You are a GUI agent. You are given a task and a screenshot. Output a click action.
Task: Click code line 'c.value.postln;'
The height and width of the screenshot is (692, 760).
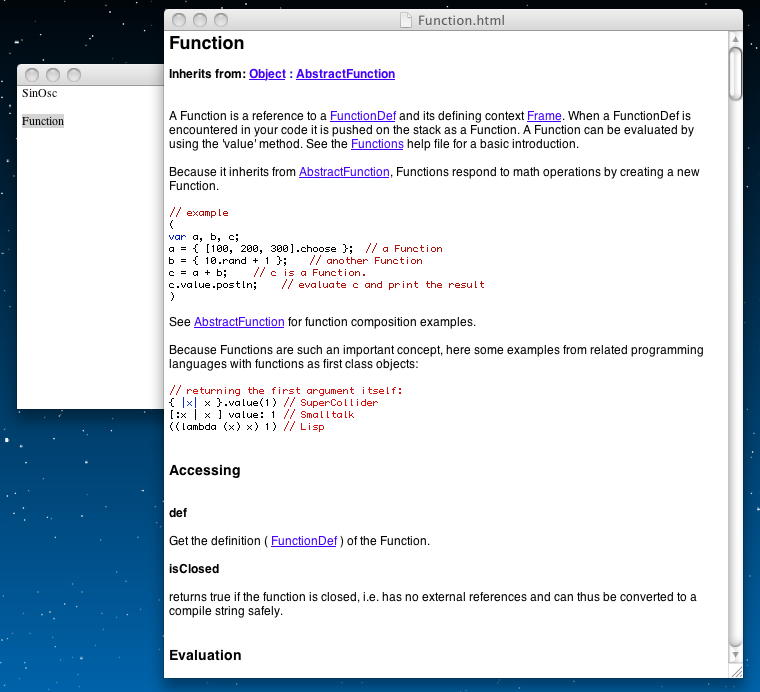point(213,285)
